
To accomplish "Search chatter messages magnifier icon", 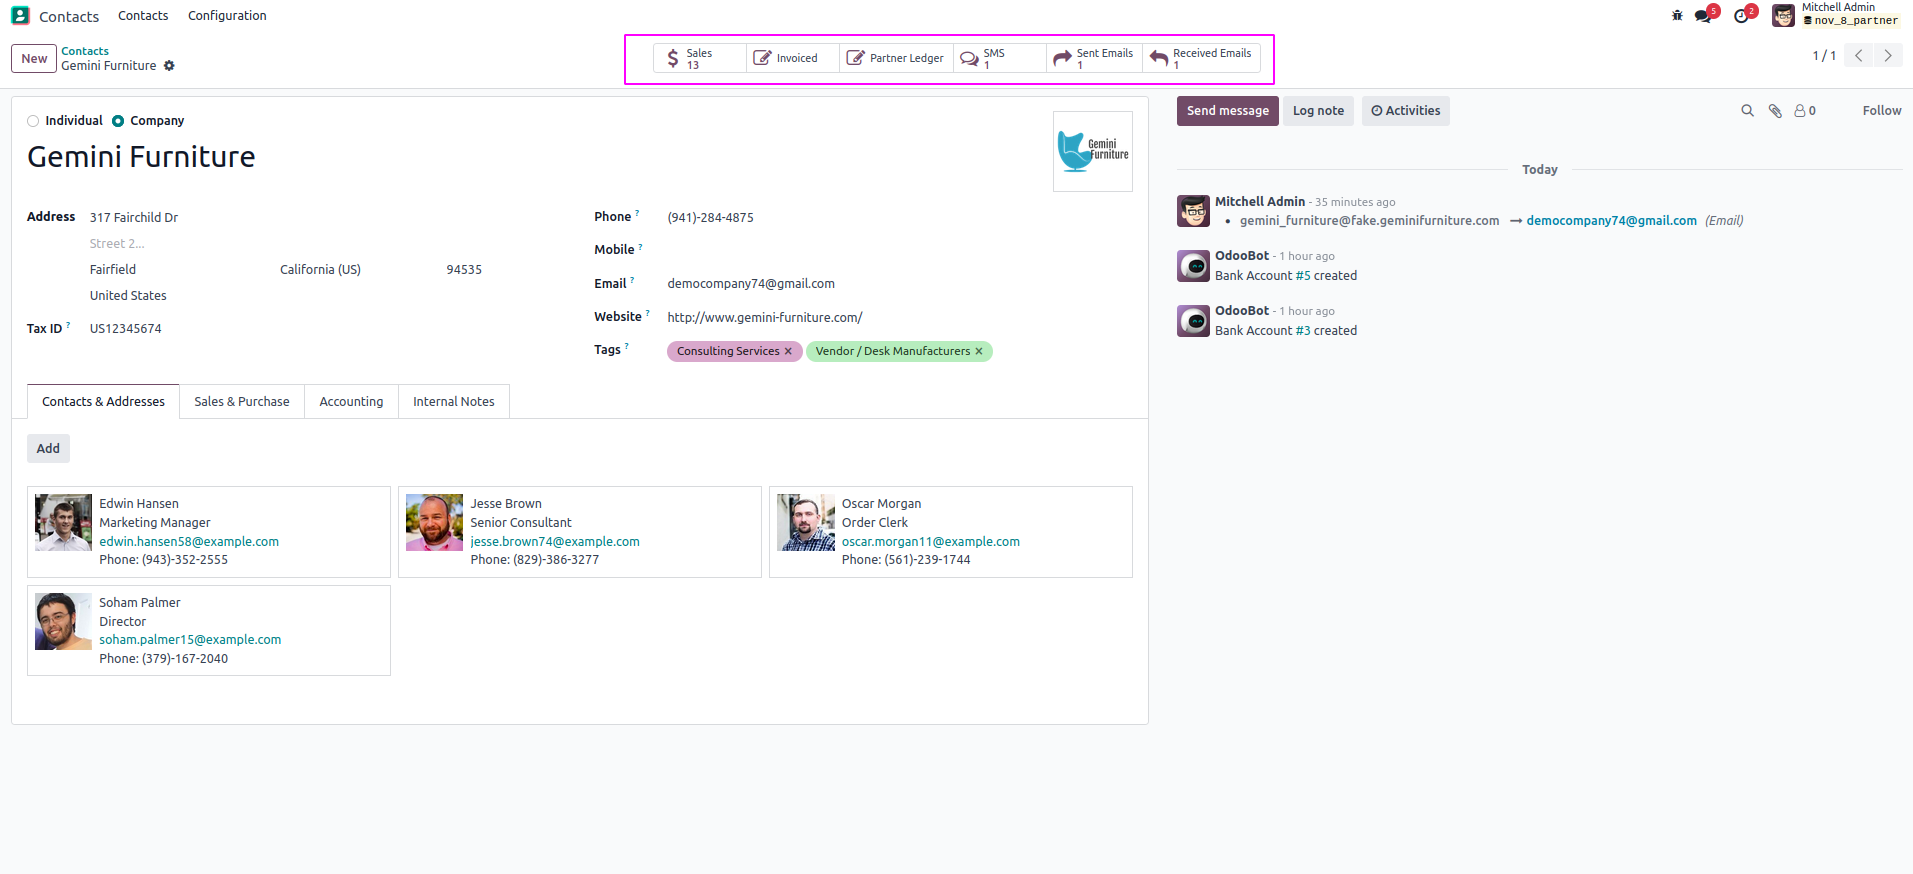I will [x=1747, y=111].
